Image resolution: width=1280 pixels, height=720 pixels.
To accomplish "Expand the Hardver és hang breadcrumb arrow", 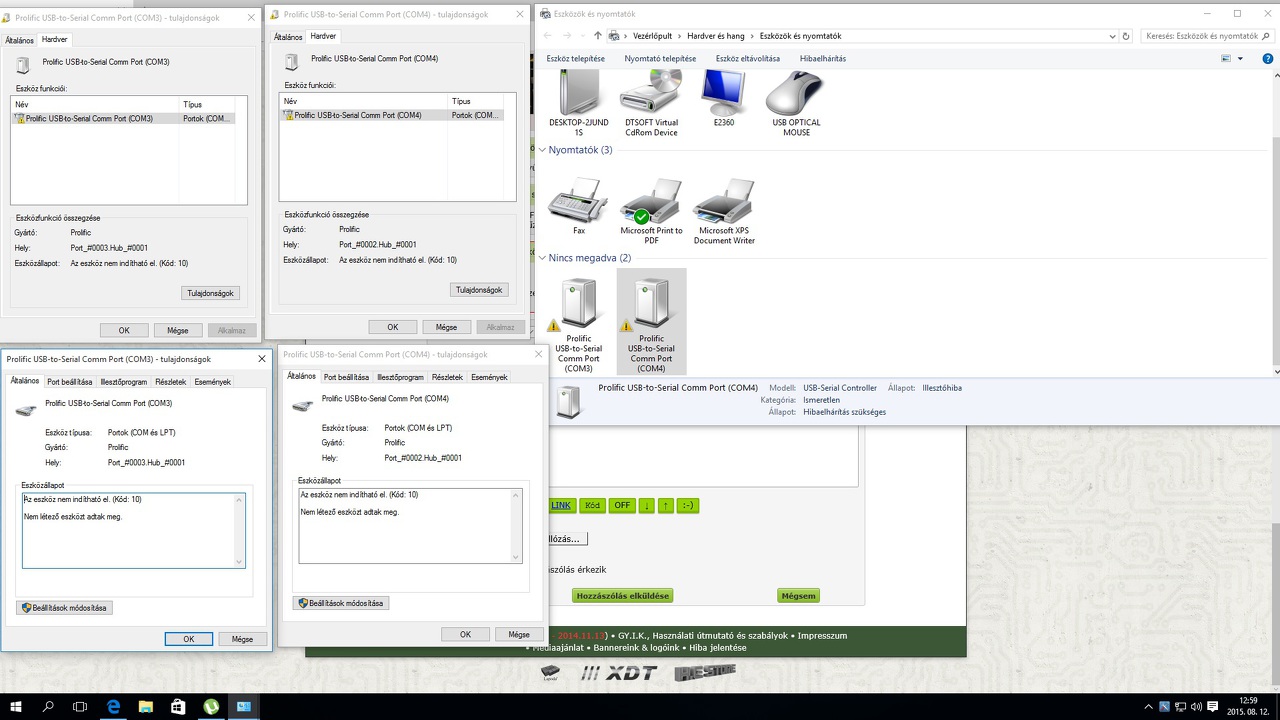I will pos(750,36).
